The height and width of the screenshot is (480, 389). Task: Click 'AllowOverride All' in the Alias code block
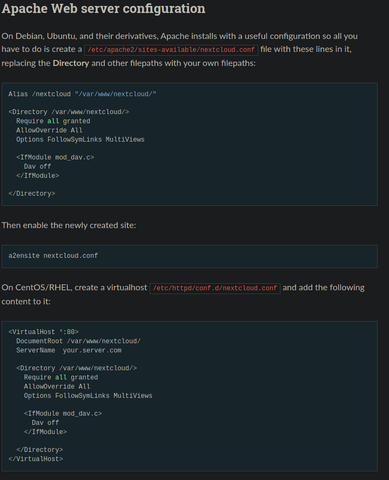coord(49,130)
